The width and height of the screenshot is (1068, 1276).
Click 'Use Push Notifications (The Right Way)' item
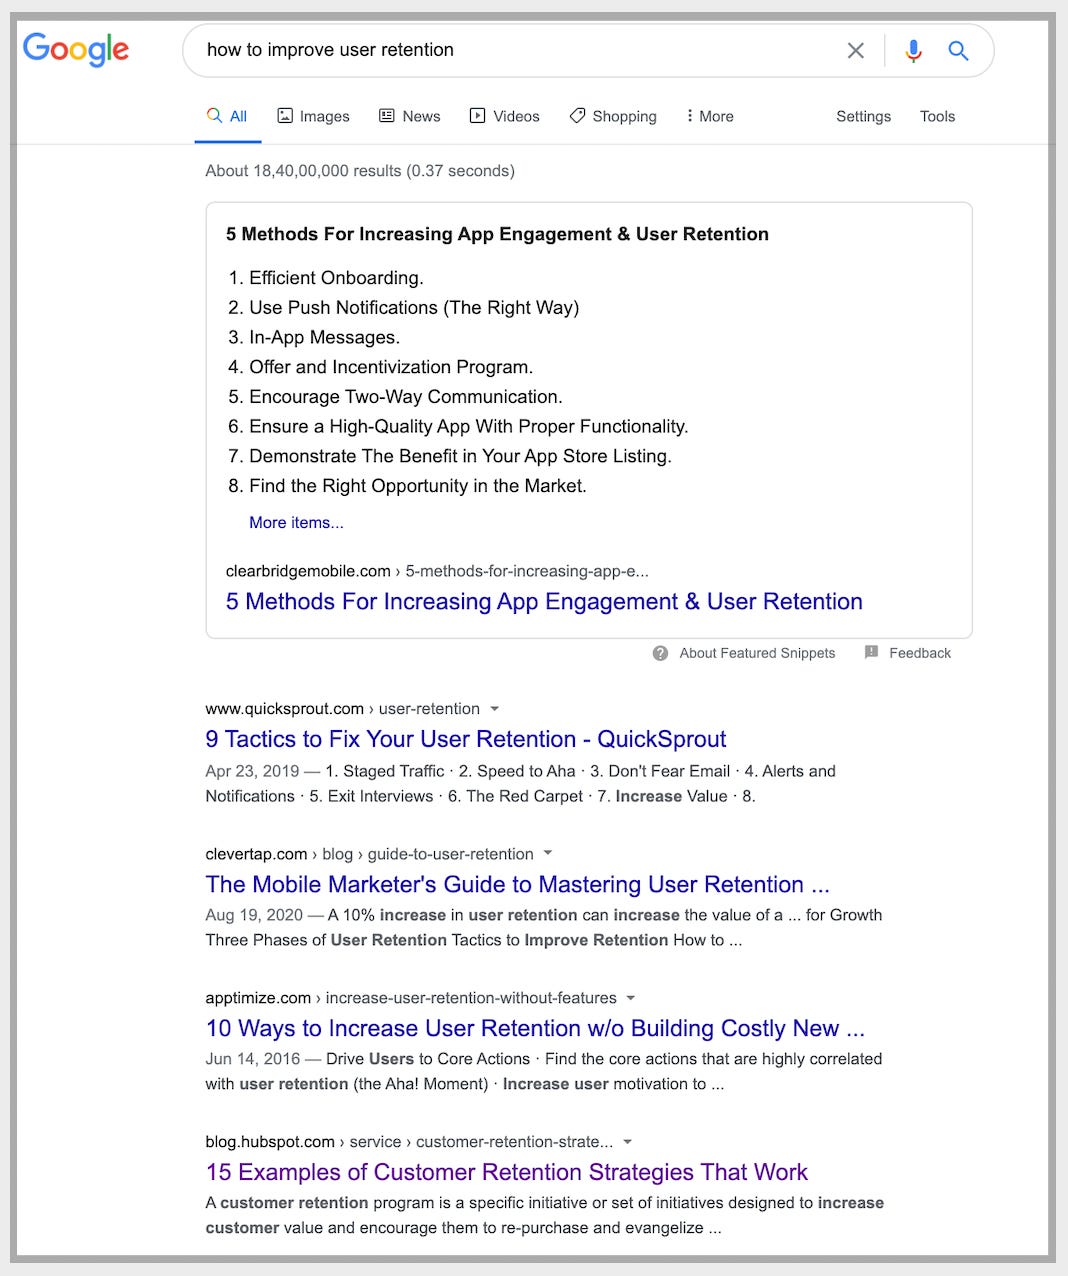[x=414, y=308]
